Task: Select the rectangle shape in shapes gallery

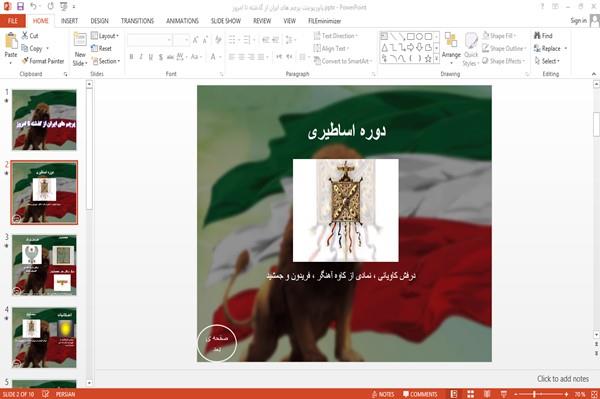Action: pyautogui.click(x=411, y=36)
